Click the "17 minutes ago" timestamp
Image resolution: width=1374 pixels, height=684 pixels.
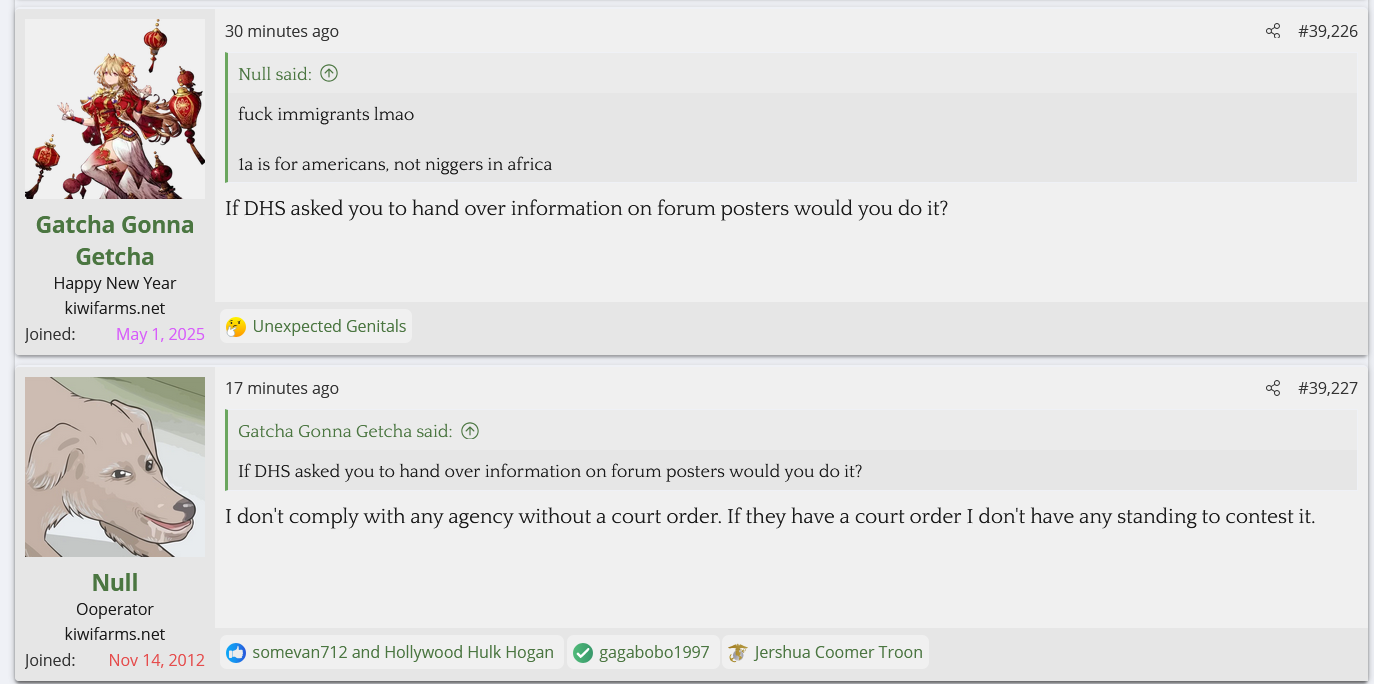[282, 388]
